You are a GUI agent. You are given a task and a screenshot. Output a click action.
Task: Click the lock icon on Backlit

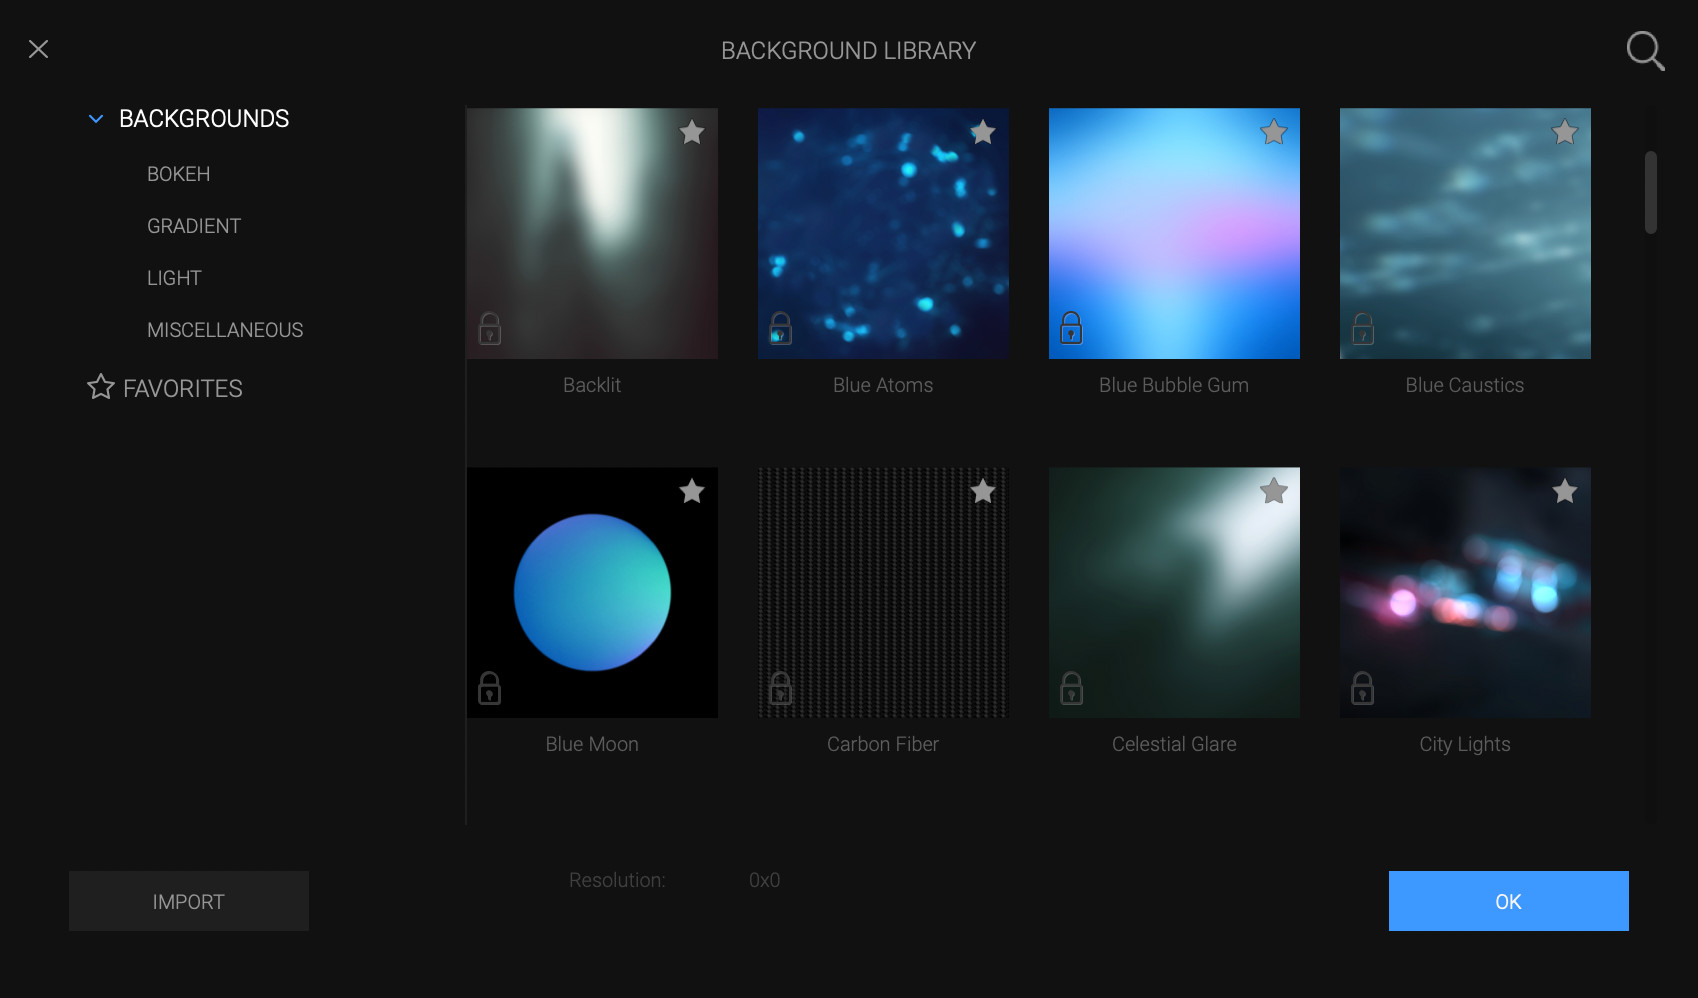[x=490, y=328]
